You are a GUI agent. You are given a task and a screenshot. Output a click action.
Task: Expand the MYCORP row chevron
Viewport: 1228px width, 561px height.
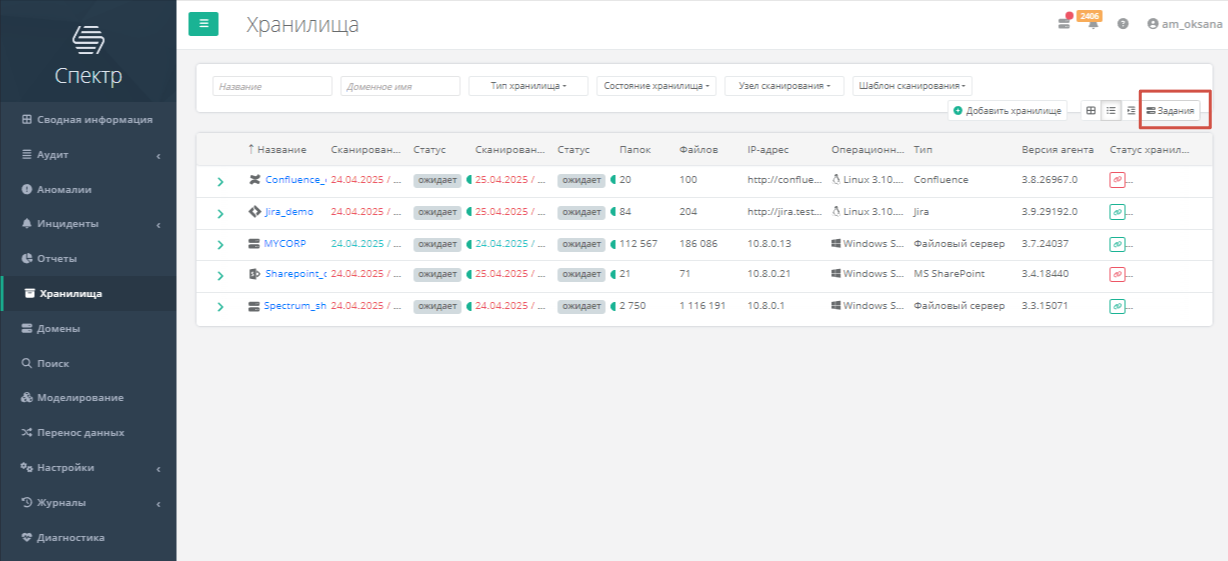220,246
